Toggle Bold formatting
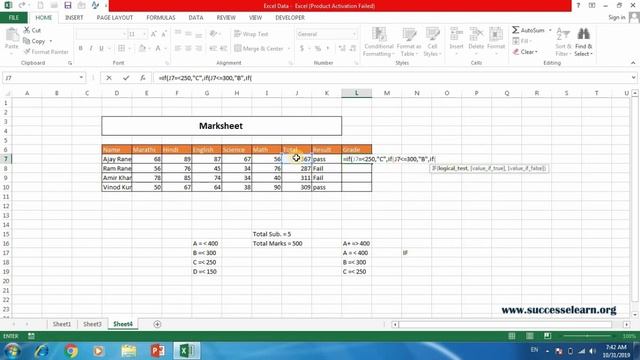The height and width of the screenshot is (360, 640). point(81,49)
